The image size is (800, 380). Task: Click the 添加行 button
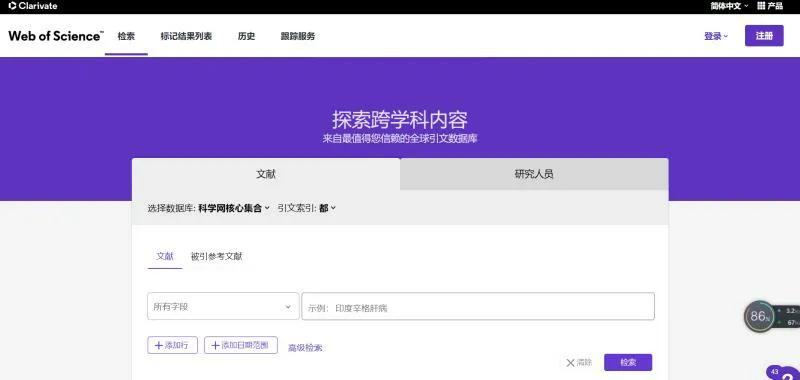(172, 345)
